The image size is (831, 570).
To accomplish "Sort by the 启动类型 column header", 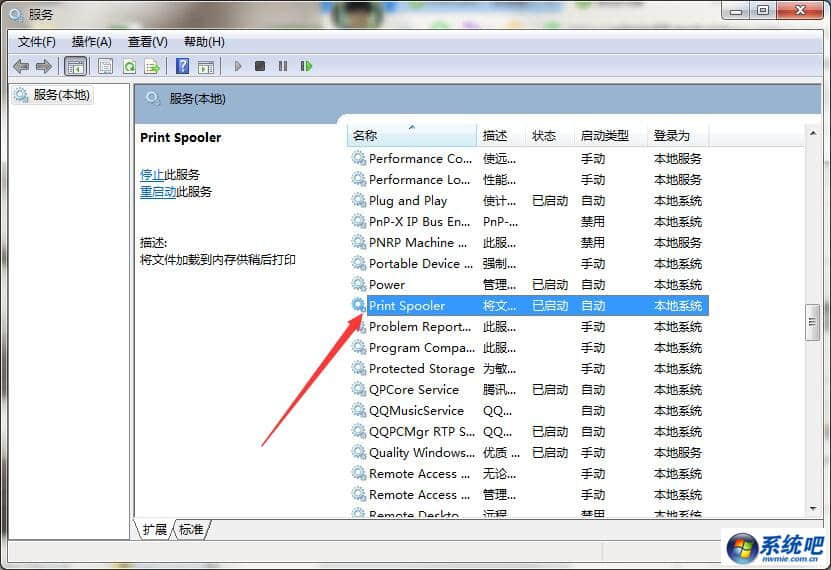I will pyautogui.click(x=611, y=136).
